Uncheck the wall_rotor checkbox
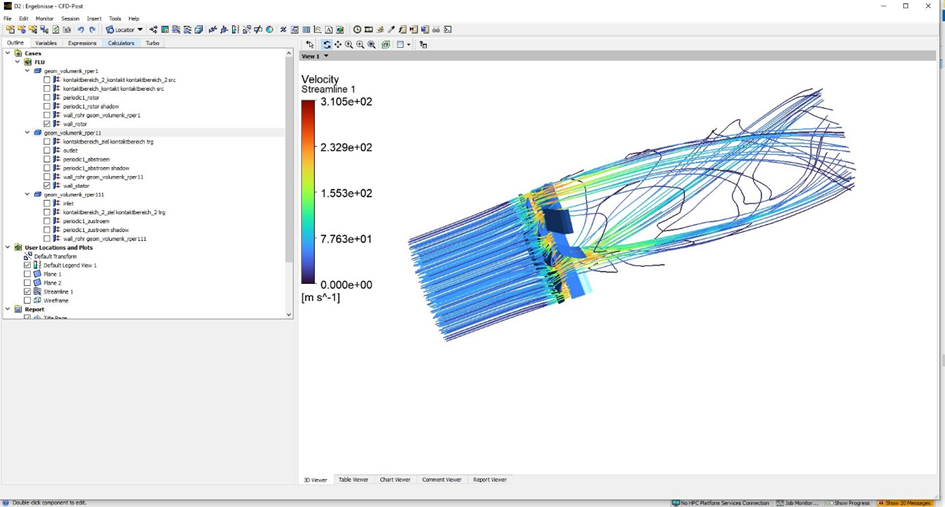The width and height of the screenshot is (945, 507). 47,124
